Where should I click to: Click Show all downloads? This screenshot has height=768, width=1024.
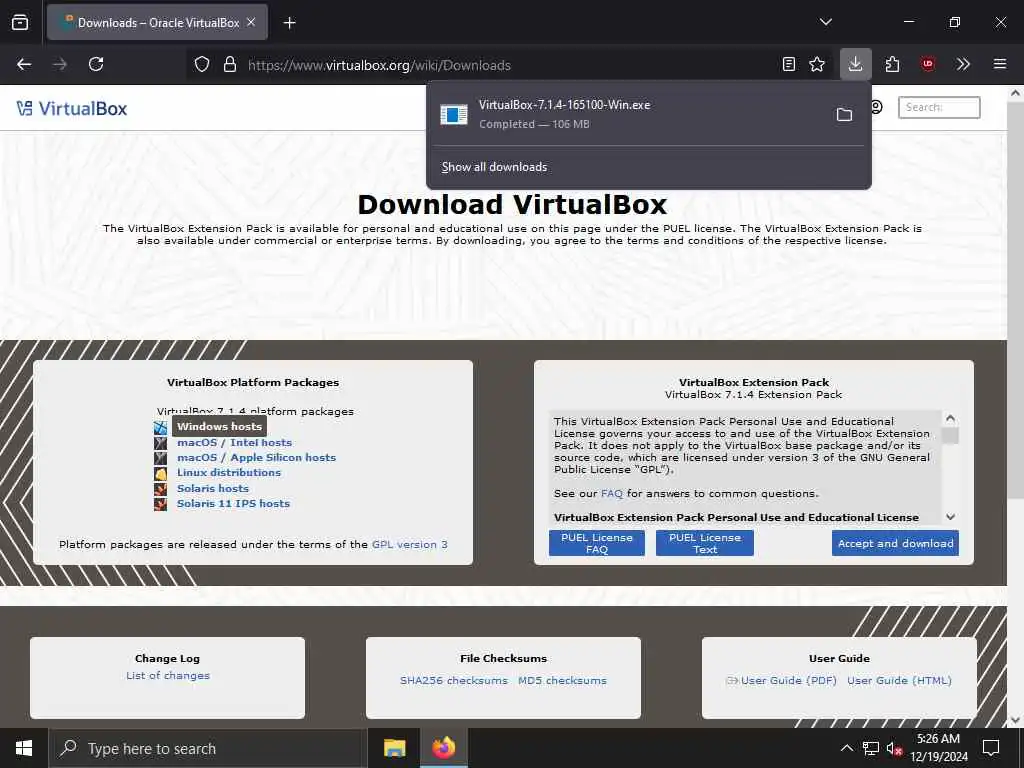point(494,167)
